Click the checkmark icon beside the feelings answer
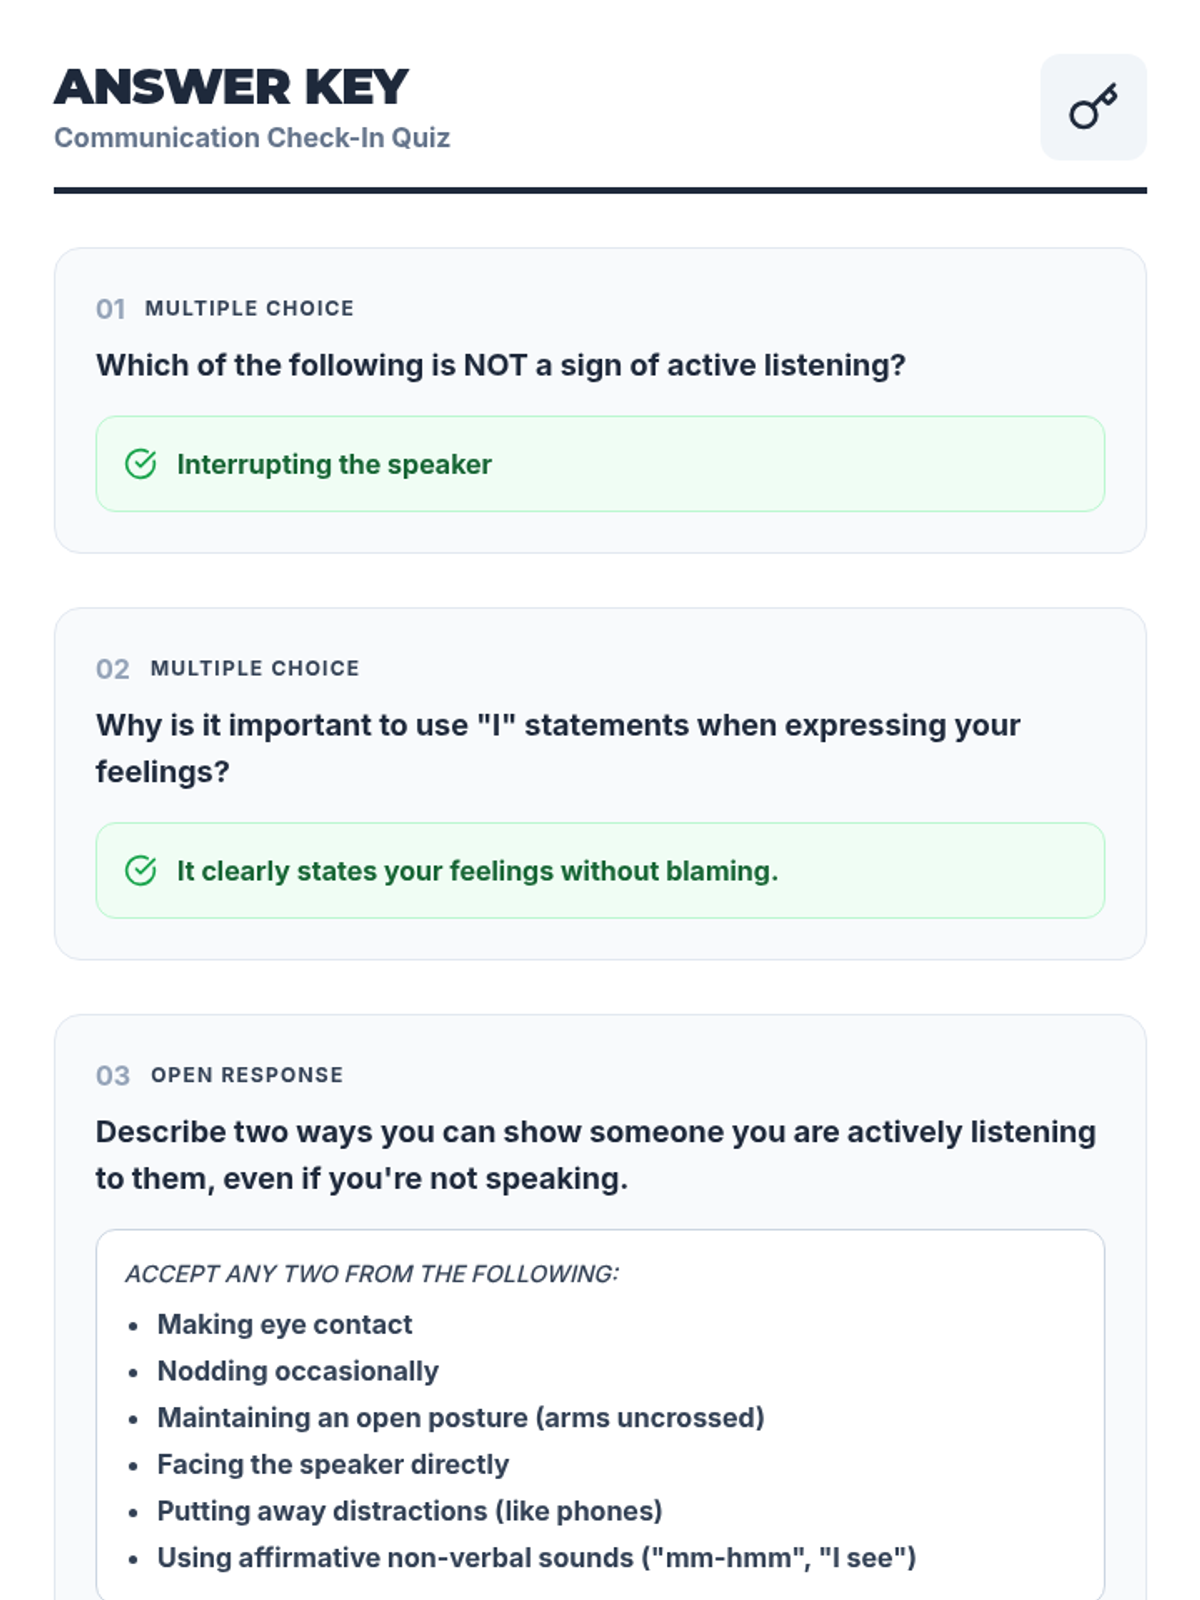 [x=141, y=871]
